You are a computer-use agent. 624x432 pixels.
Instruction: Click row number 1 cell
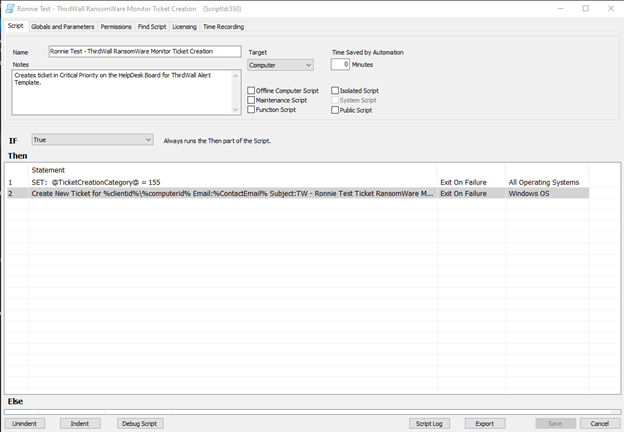[17, 182]
